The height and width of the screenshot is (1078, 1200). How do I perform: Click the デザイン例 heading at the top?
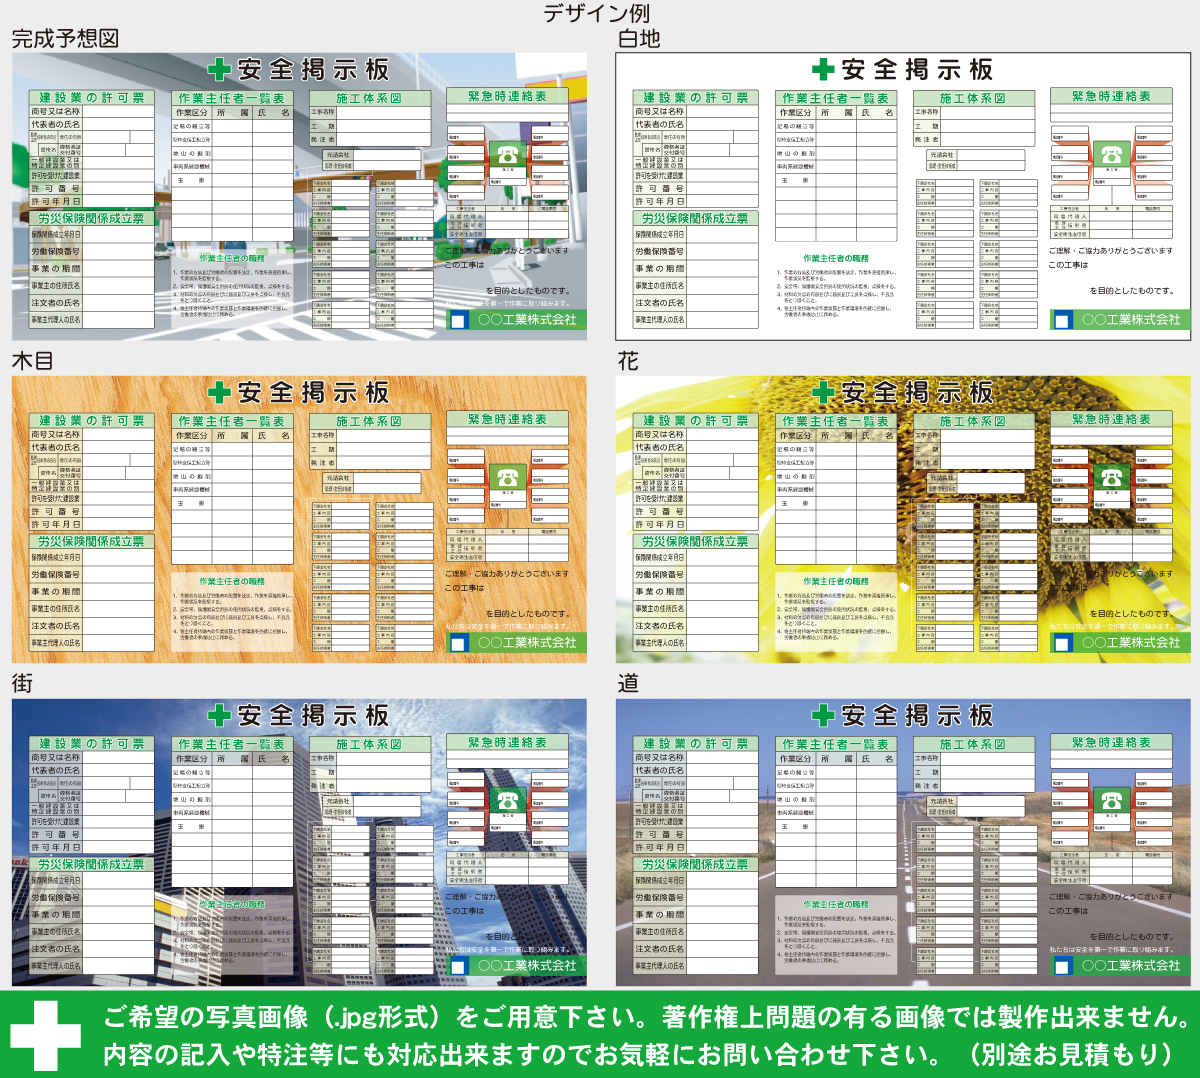click(x=597, y=13)
